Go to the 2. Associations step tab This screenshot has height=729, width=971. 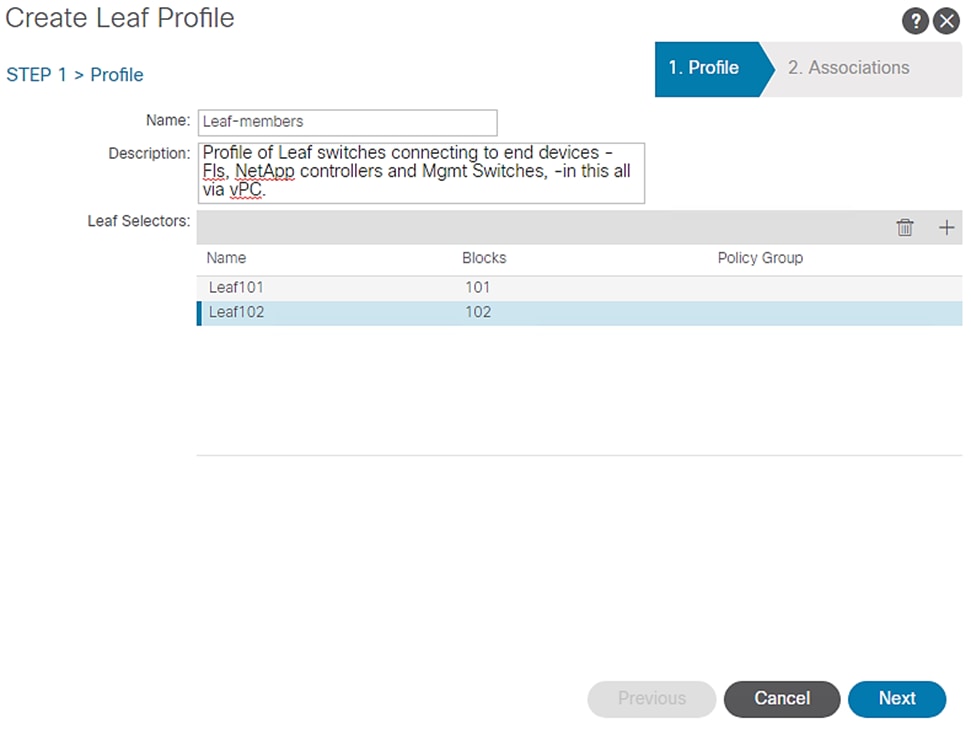click(x=848, y=68)
